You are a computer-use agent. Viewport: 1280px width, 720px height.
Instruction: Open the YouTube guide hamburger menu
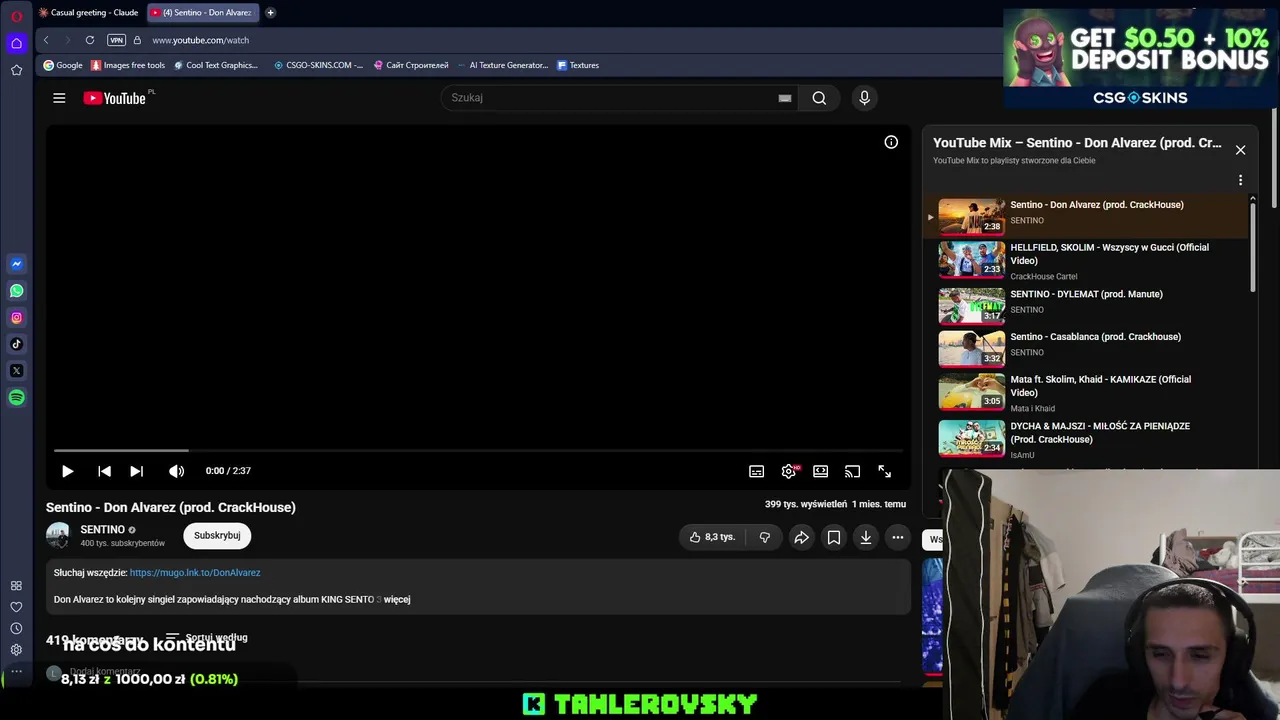click(x=59, y=98)
